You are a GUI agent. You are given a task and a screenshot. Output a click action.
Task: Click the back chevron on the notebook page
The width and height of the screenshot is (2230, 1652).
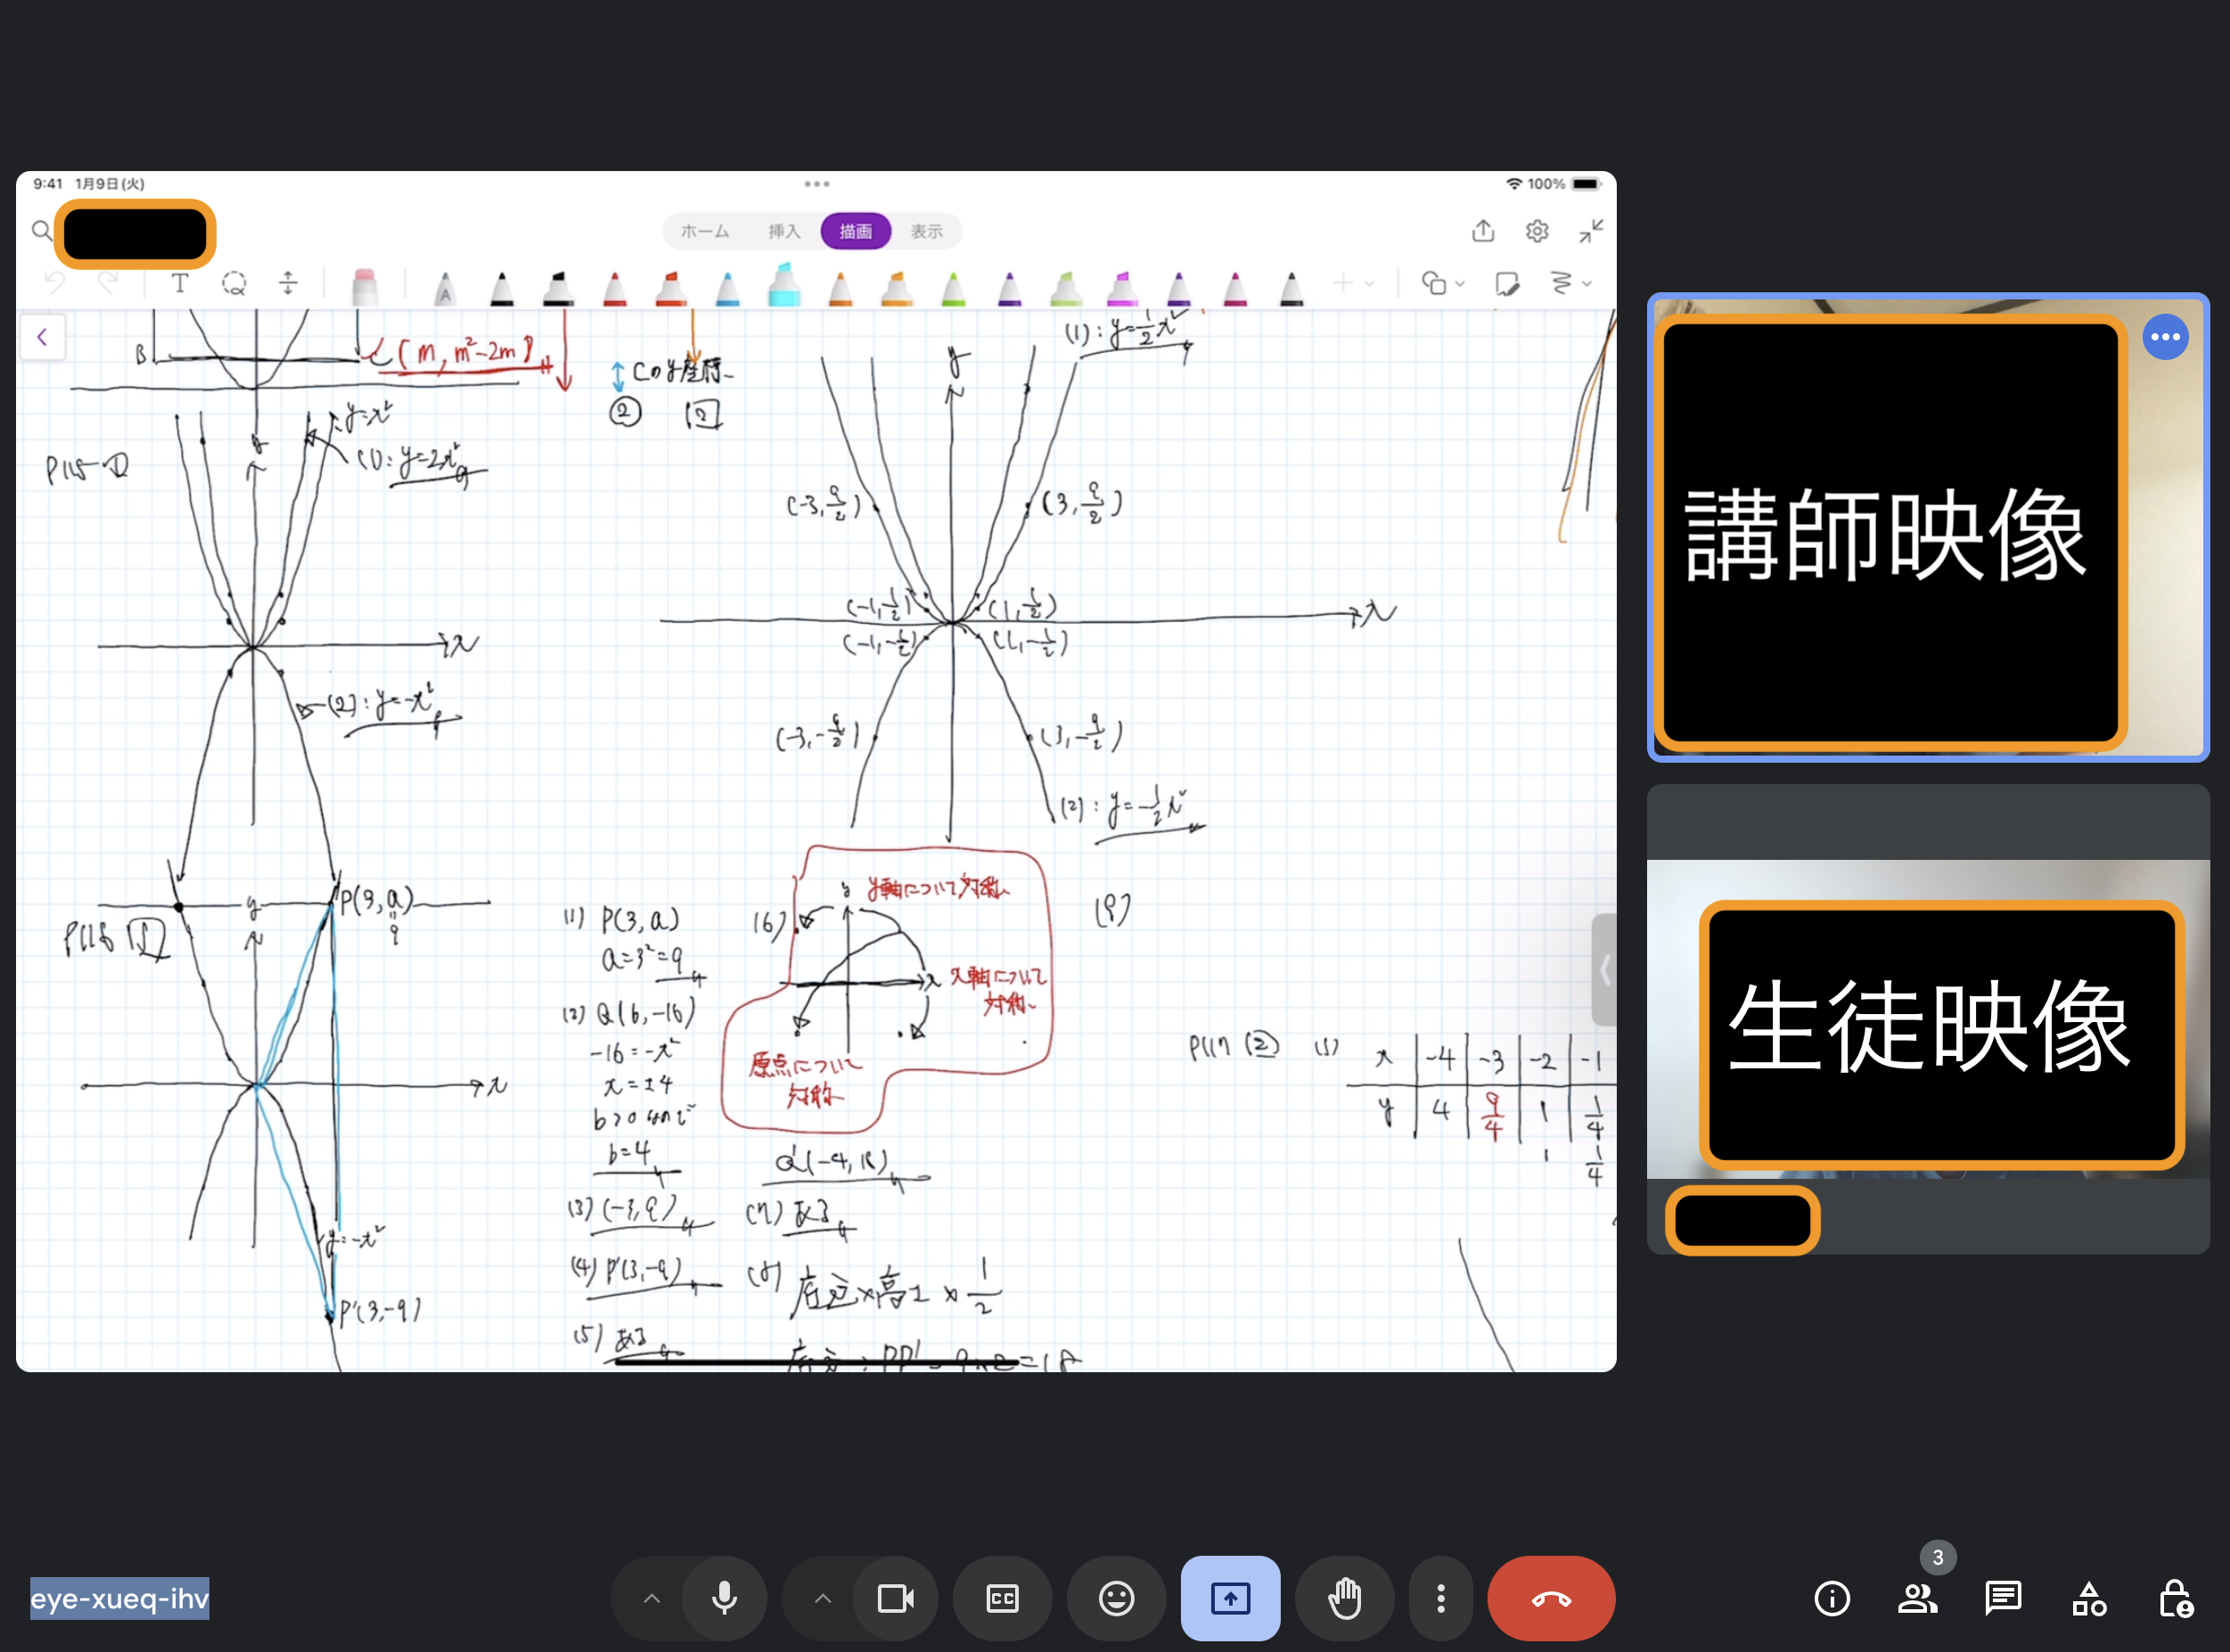point(42,337)
